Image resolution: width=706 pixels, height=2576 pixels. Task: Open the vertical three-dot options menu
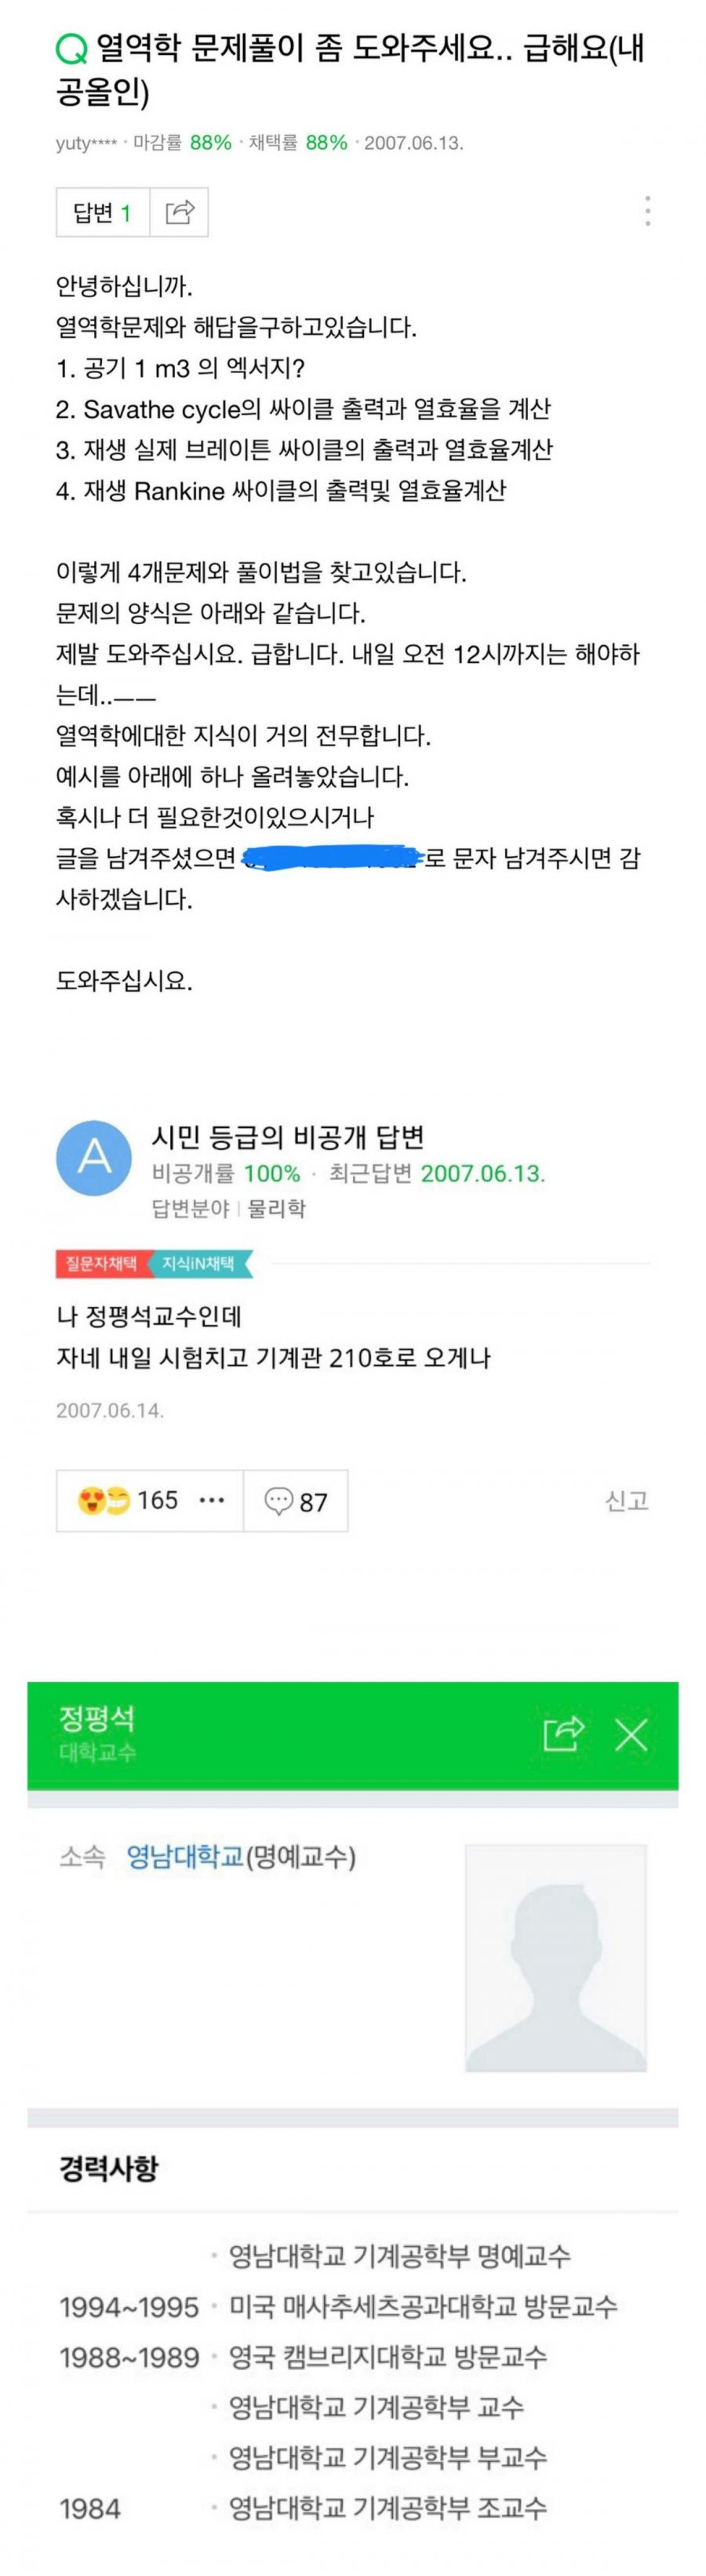click(x=648, y=211)
